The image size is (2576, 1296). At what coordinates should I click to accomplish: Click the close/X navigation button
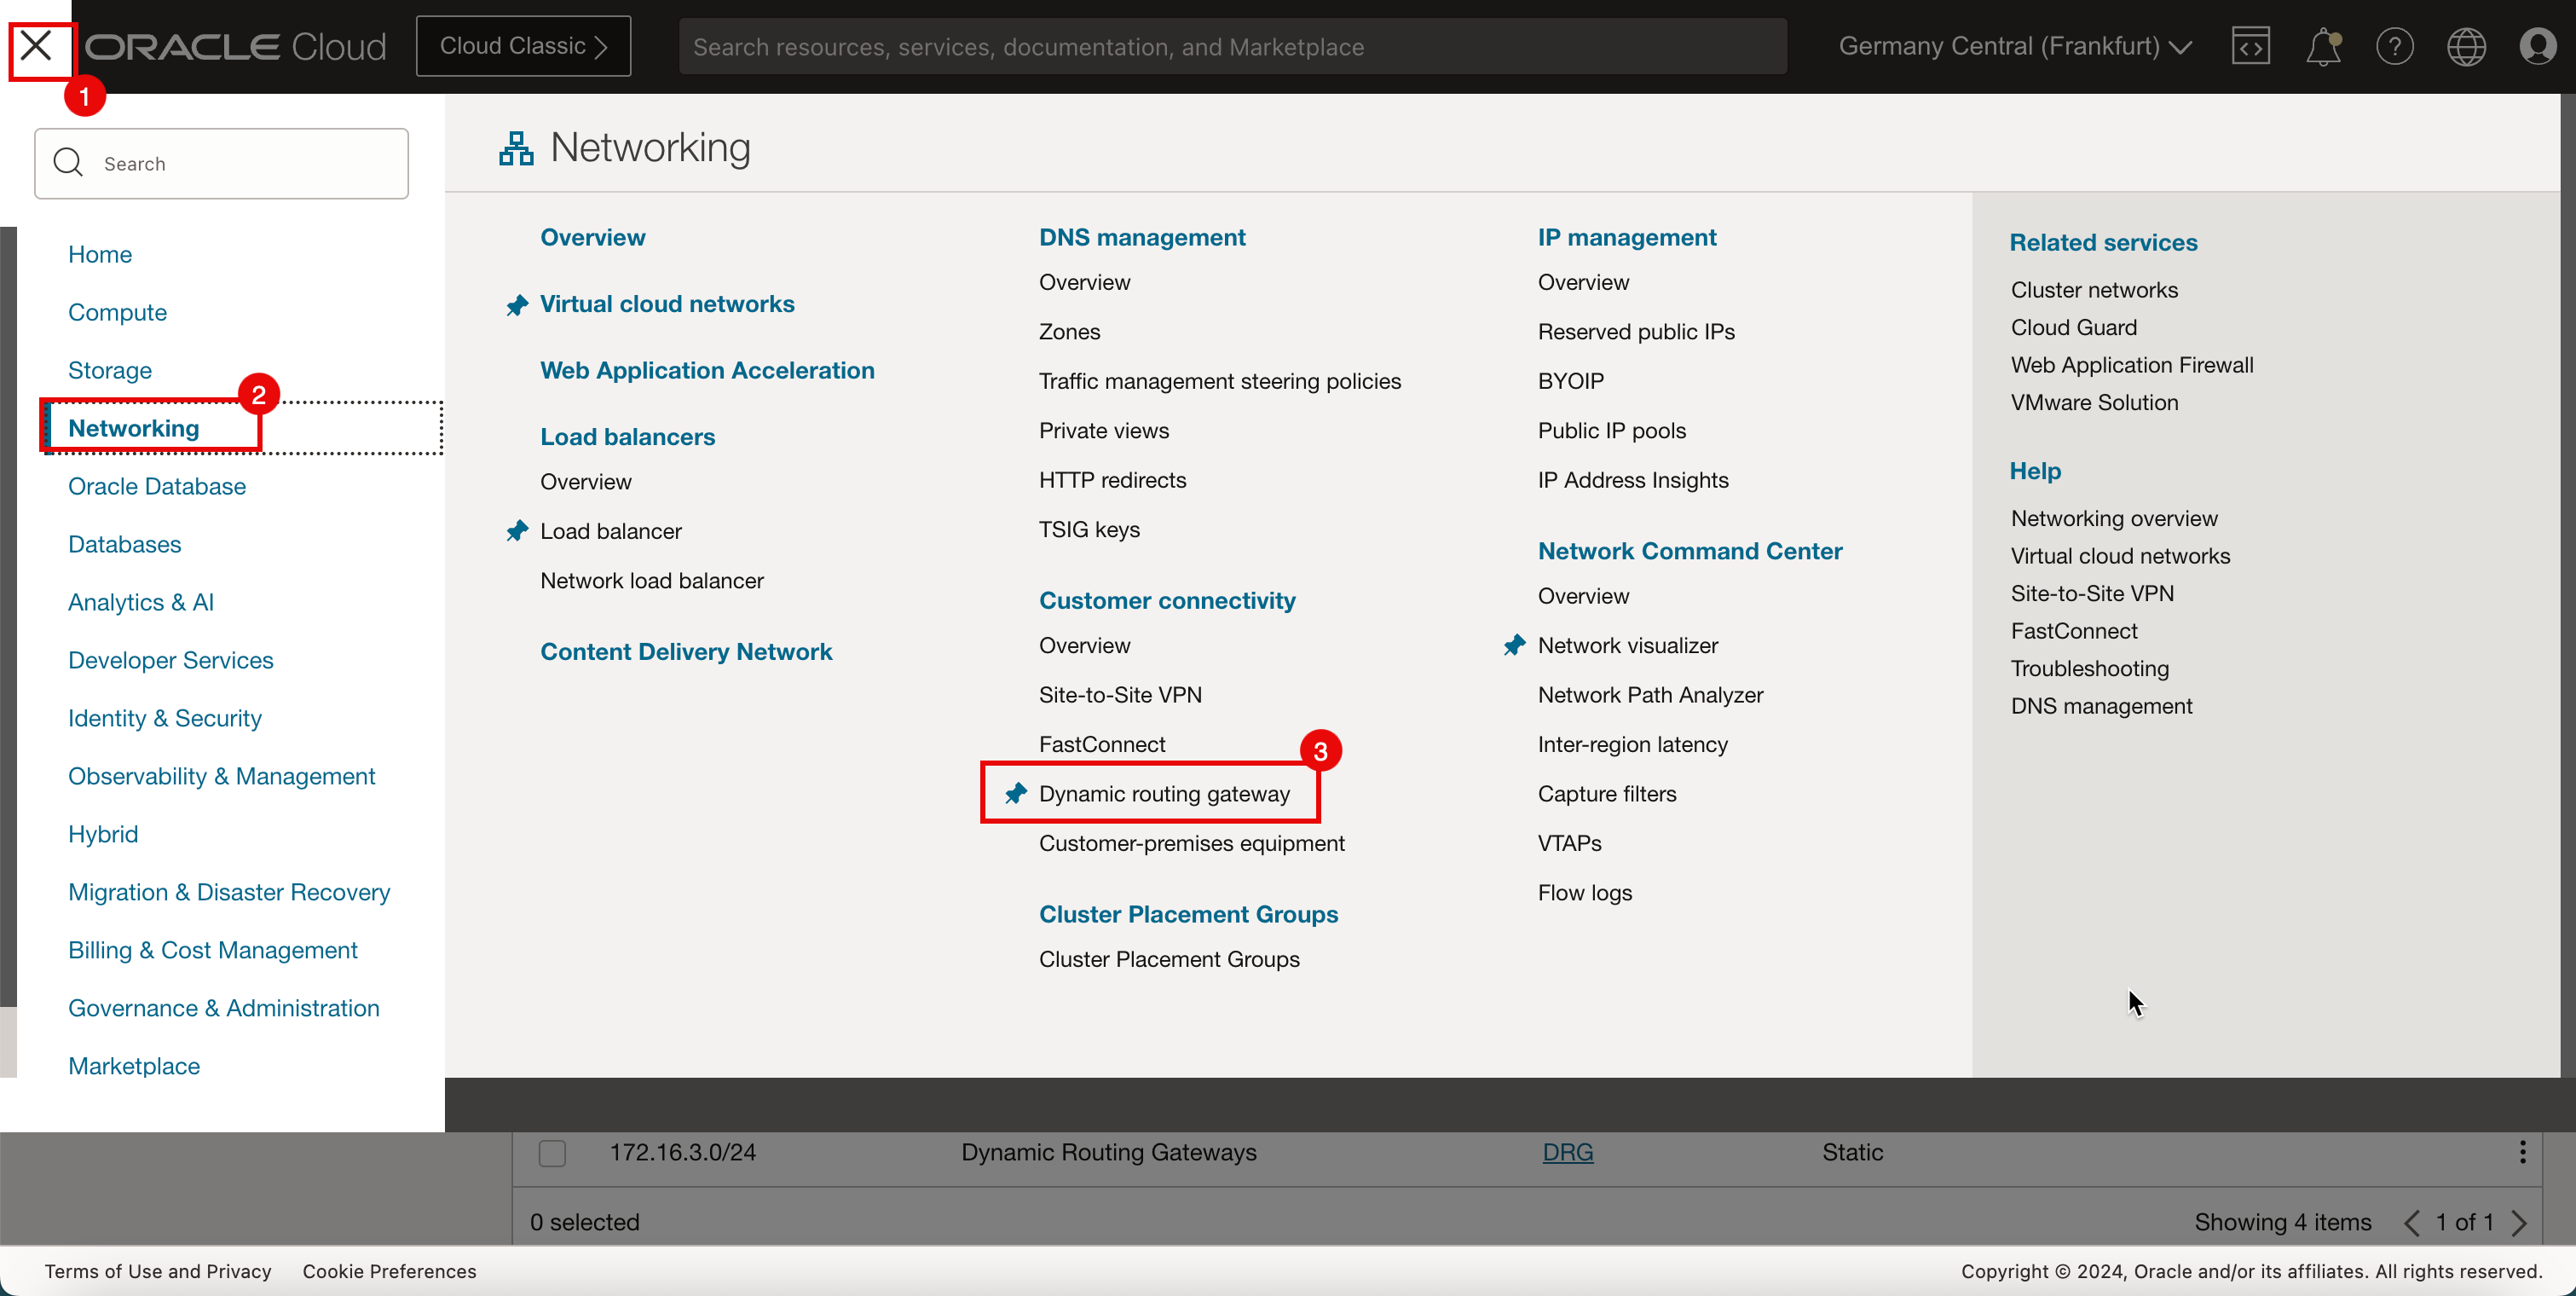pyautogui.click(x=37, y=44)
